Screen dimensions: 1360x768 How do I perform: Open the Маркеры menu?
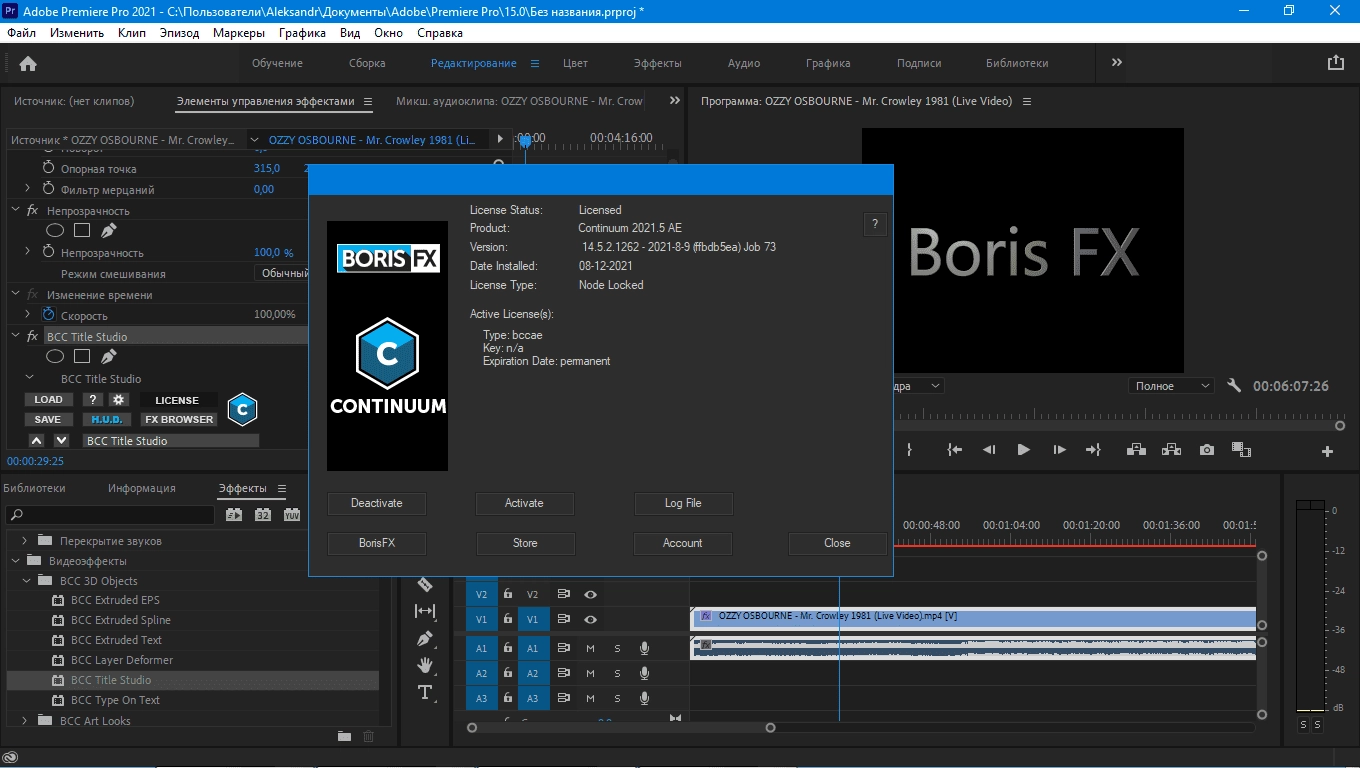tap(239, 33)
